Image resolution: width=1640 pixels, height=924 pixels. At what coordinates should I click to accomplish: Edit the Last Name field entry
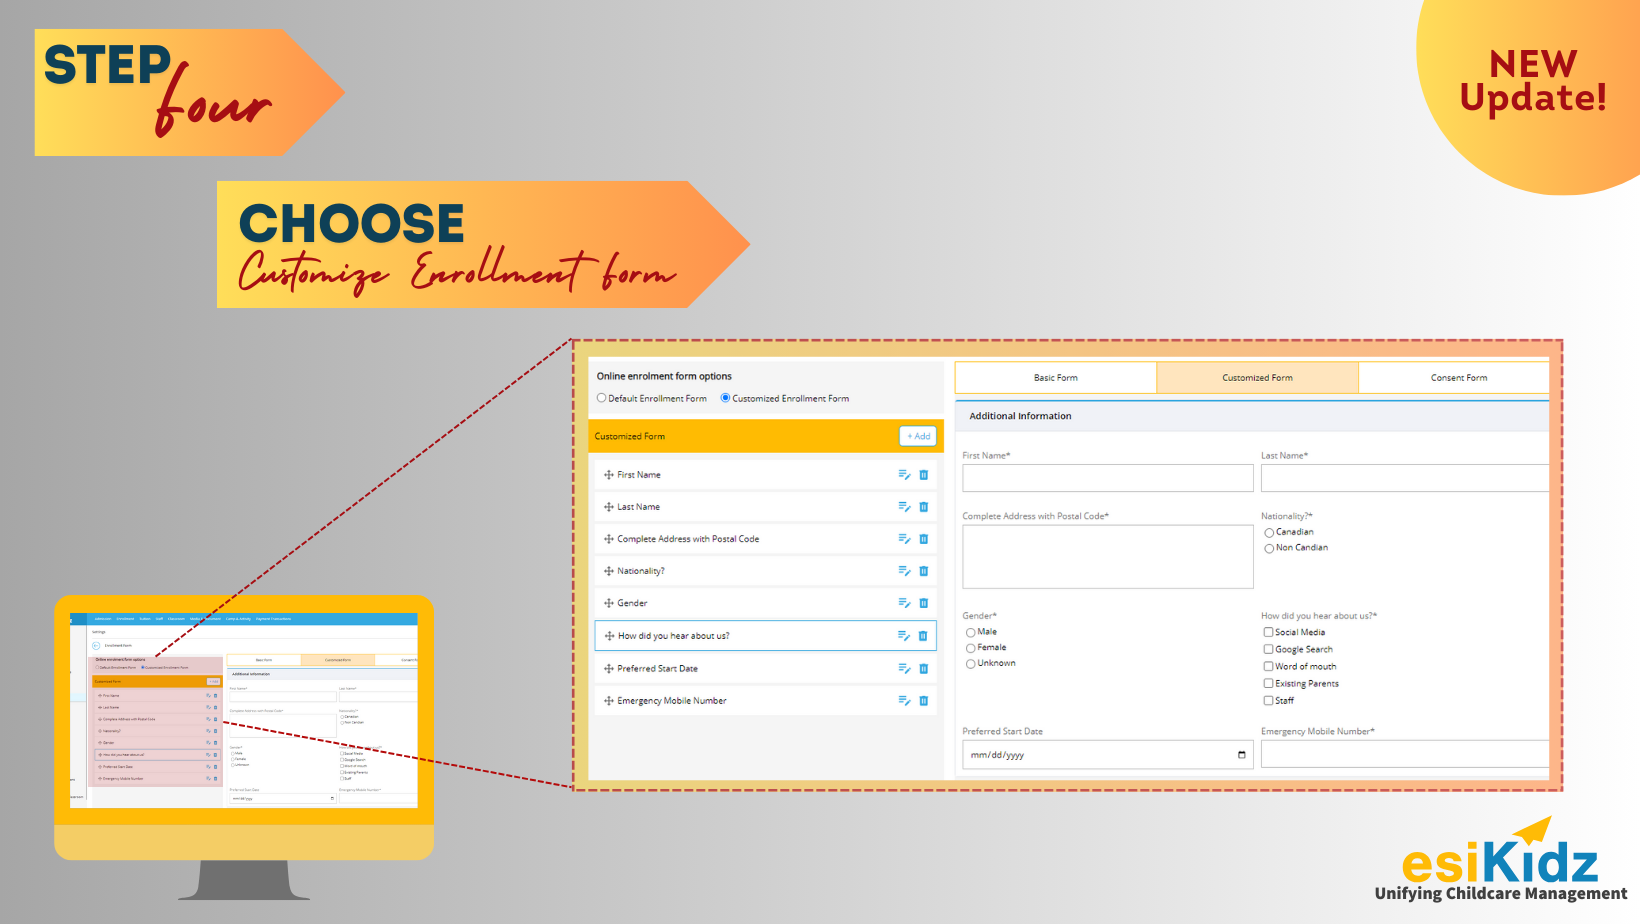[x=904, y=507]
